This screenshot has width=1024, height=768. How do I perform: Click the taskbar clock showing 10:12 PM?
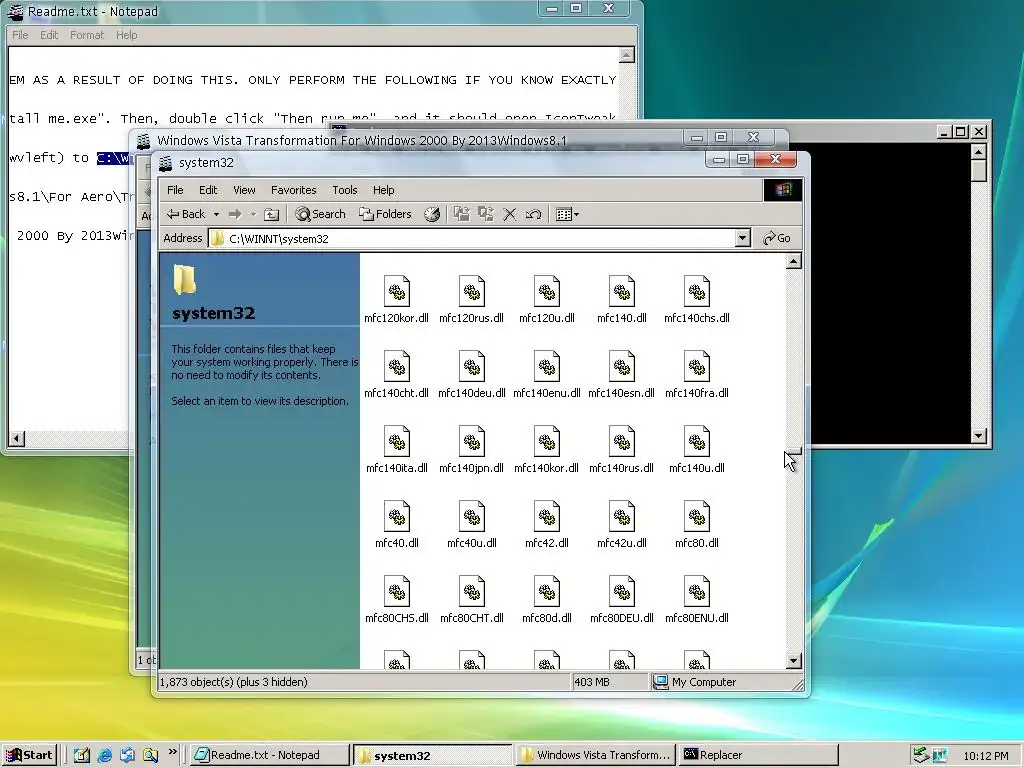click(985, 756)
